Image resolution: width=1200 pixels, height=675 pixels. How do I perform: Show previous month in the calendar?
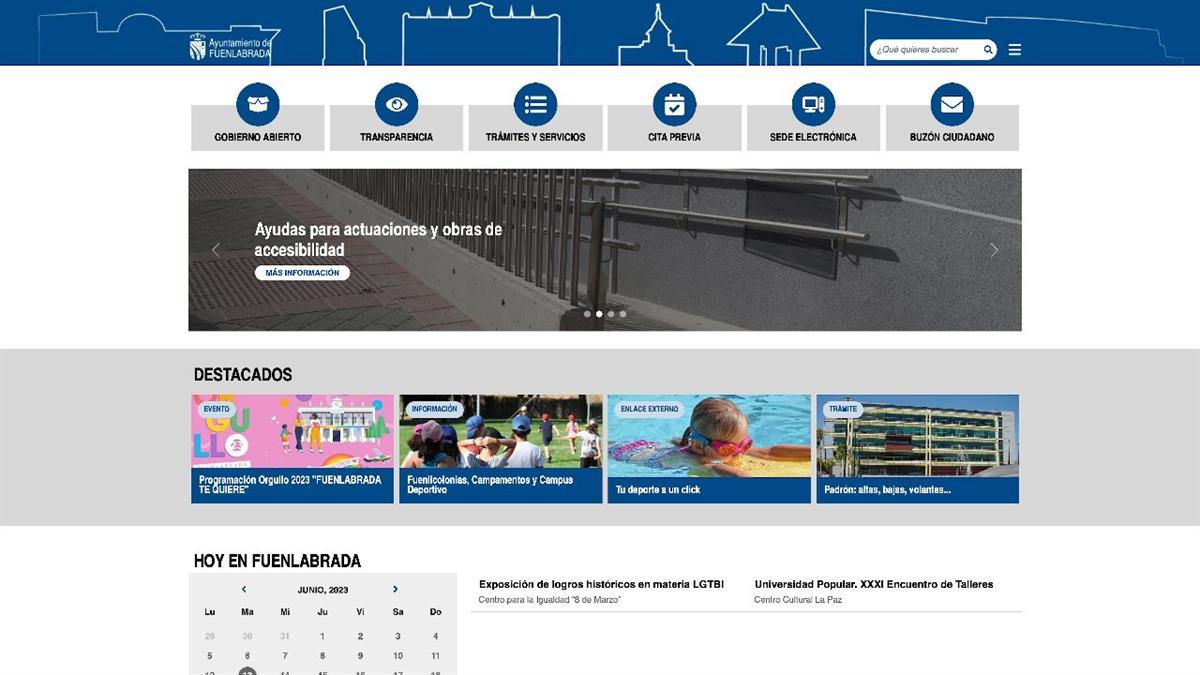point(244,590)
